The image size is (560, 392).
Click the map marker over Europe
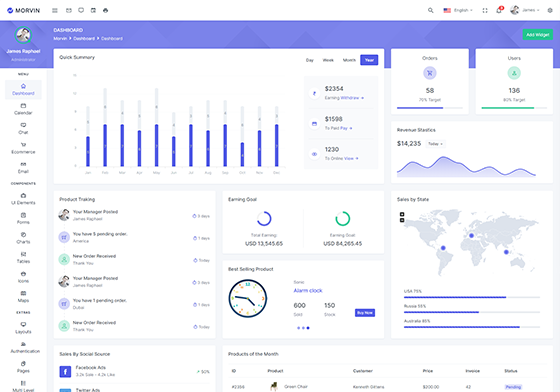coord(471,236)
